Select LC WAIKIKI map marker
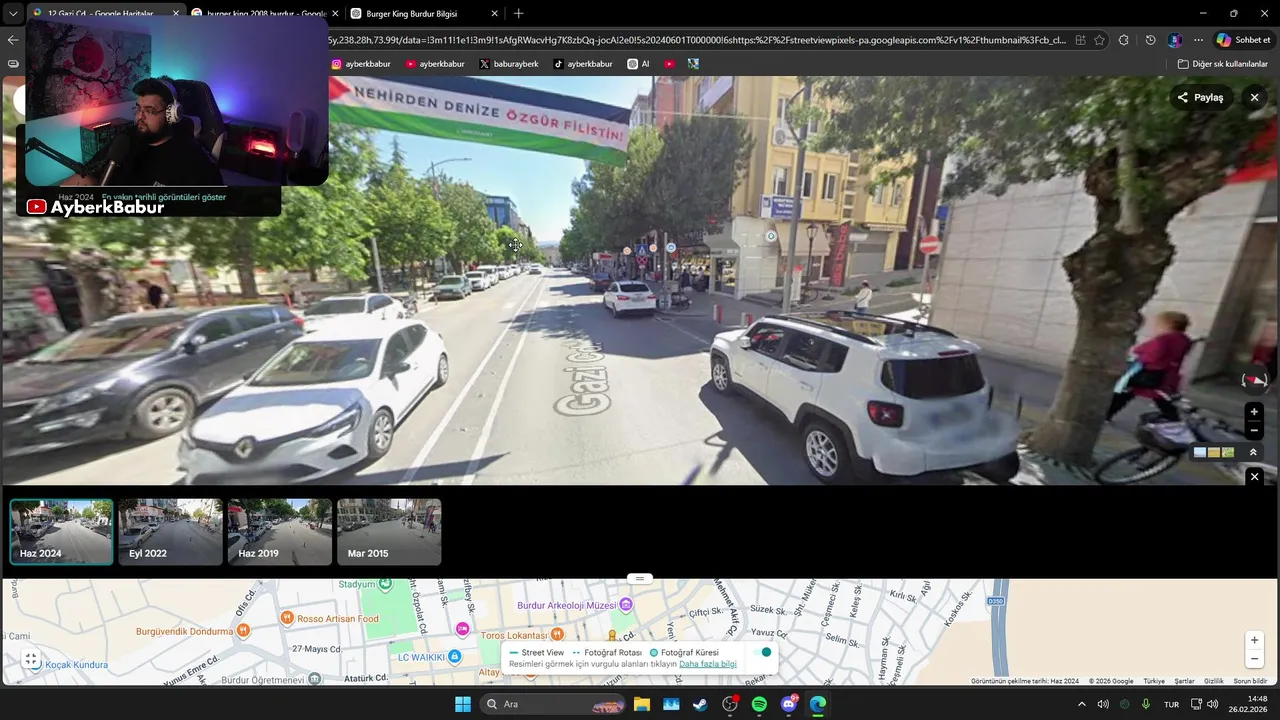This screenshot has height=720, width=1280. tap(454, 657)
